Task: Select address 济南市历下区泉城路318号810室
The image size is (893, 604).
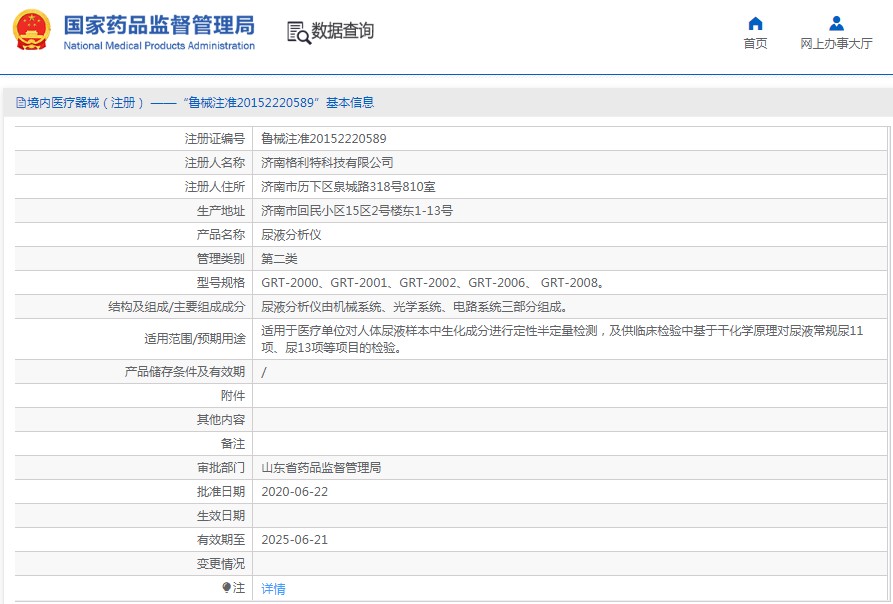Action: pyautogui.click(x=348, y=187)
